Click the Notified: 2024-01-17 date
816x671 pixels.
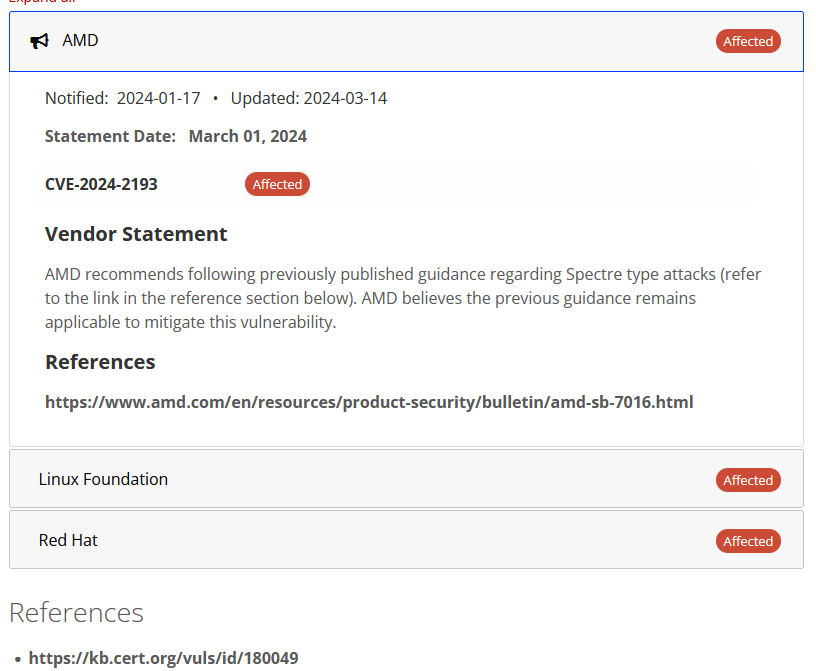[122, 98]
